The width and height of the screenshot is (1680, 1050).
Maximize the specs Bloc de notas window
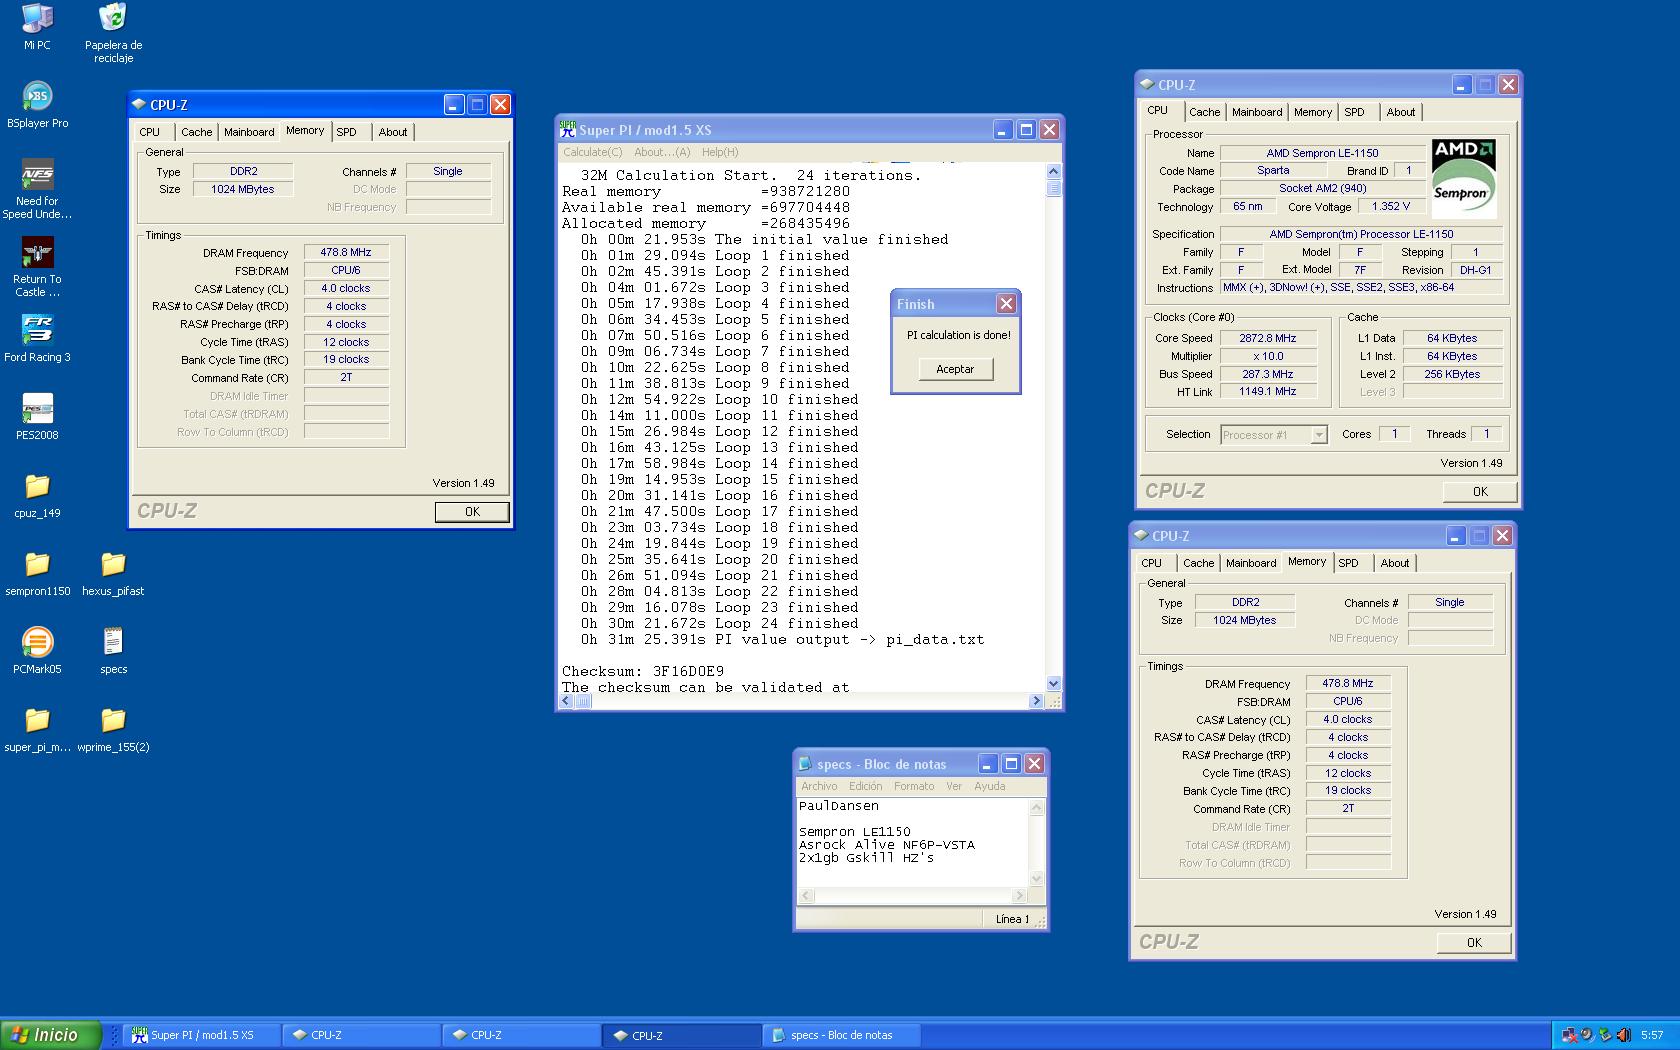(x=1011, y=763)
